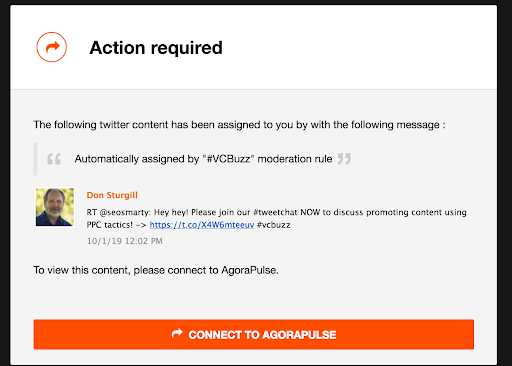Click the opening quotation mark icon

coord(54,159)
